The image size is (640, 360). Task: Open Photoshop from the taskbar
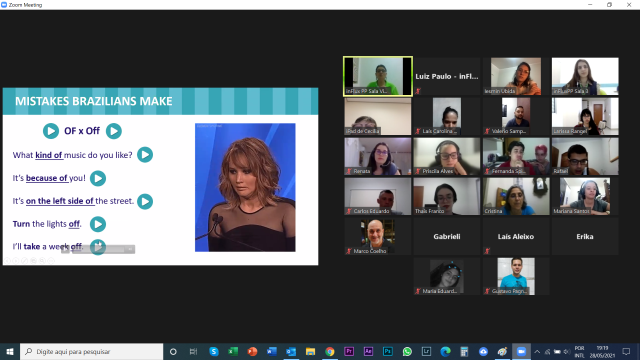coord(388,351)
